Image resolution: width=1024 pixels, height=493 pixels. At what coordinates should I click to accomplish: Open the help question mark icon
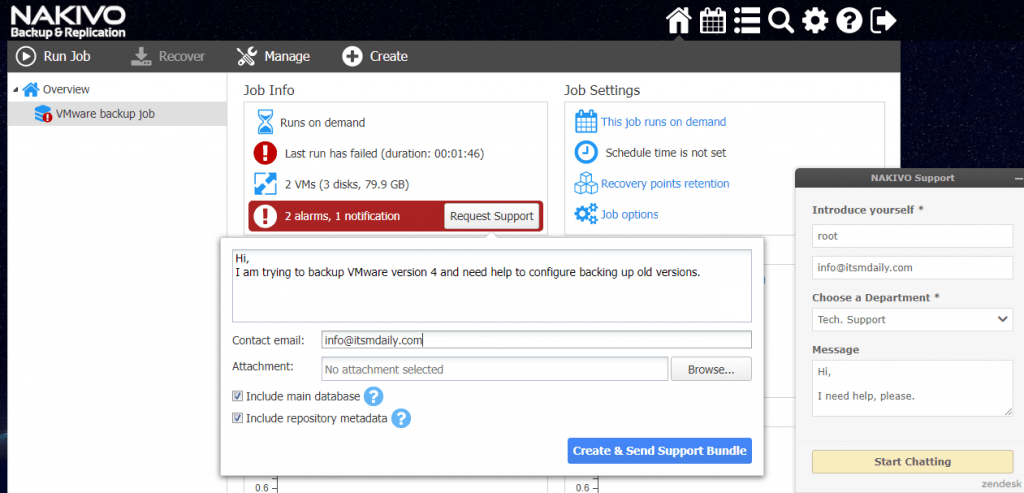coord(849,21)
